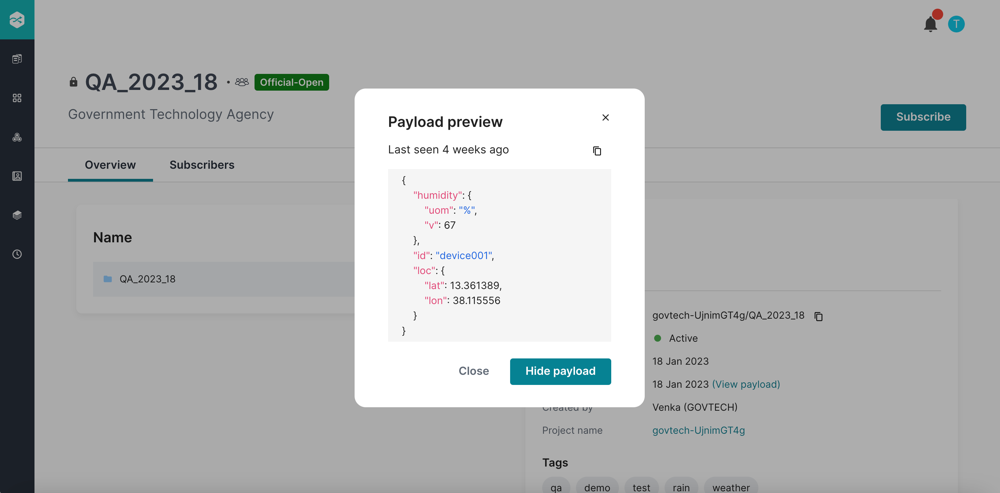This screenshot has height=493, width=1000.
Task: Open the govtech-UjnimGT4g project link
Action: [x=698, y=430]
